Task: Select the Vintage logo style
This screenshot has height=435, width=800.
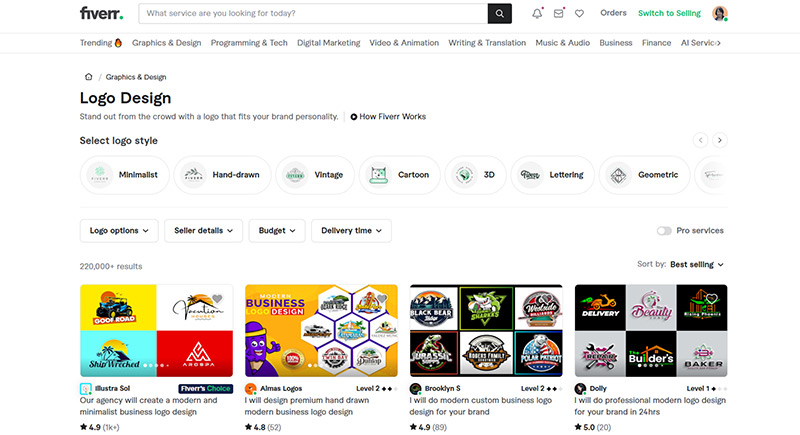Action: pos(315,175)
